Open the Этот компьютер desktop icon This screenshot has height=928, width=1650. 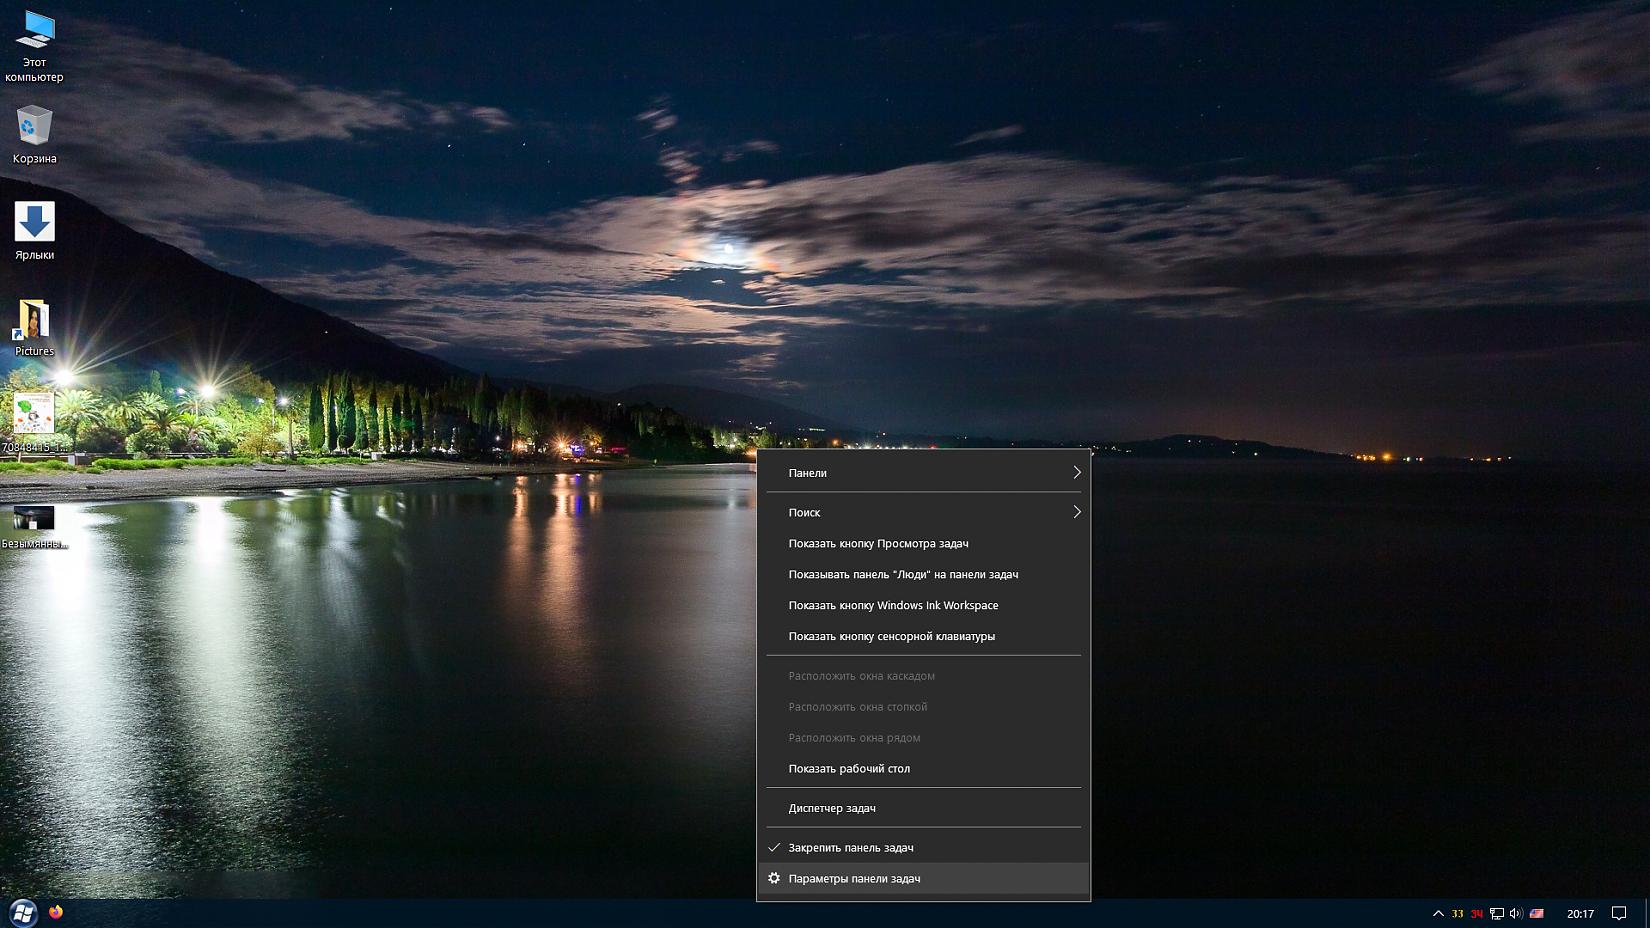pyautogui.click(x=34, y=32)
